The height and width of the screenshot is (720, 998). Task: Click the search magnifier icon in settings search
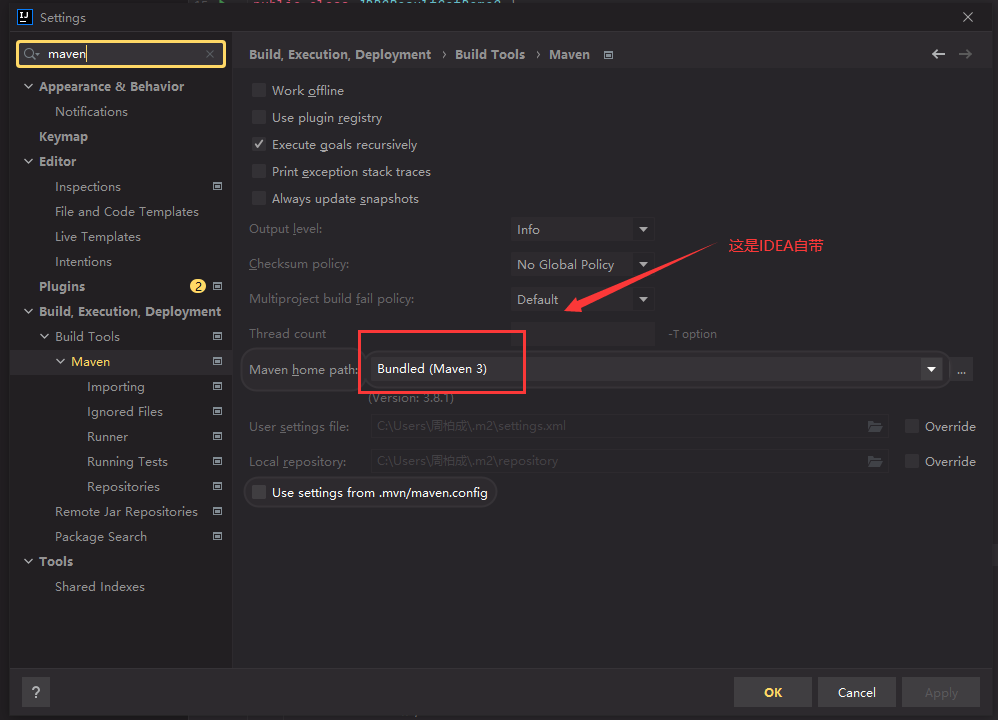point(31,54)
